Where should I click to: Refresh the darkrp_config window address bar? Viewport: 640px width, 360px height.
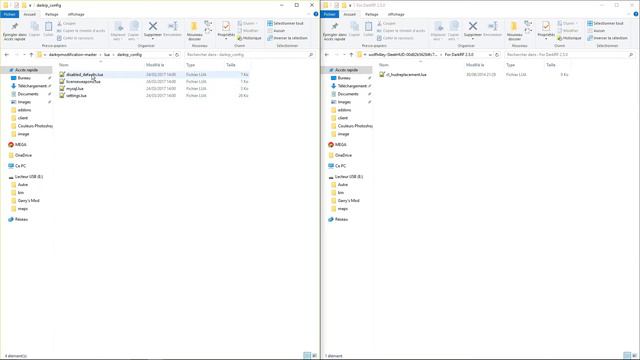[x=177, y=55]
